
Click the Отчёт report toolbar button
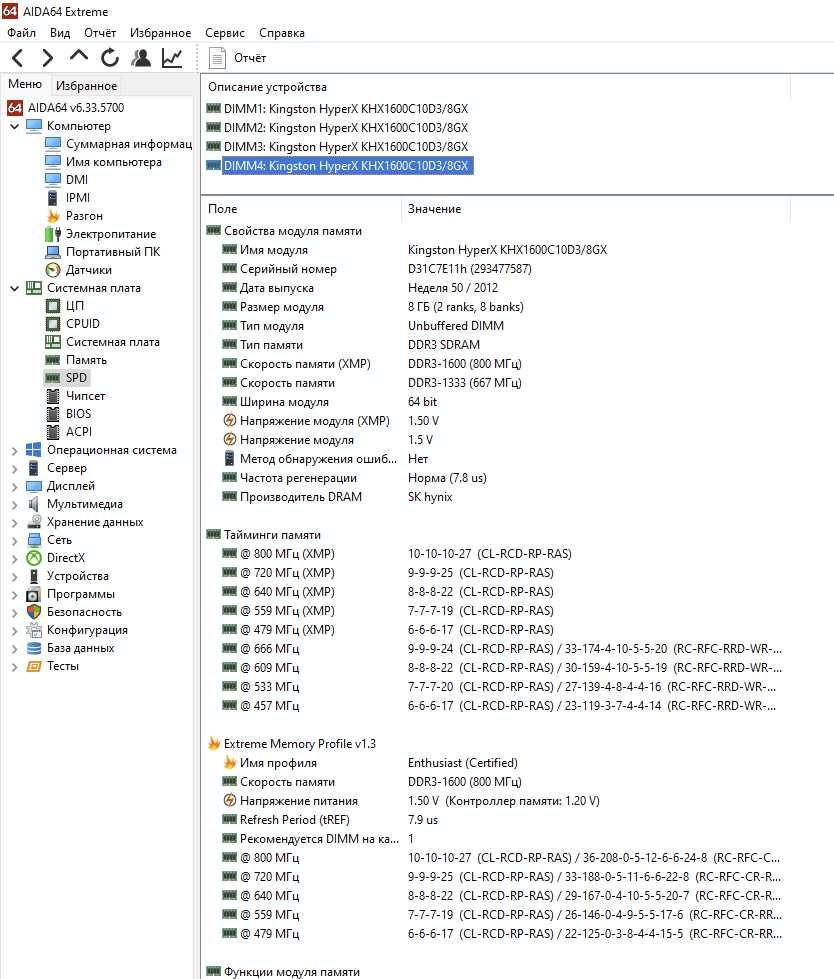point(238,58)
